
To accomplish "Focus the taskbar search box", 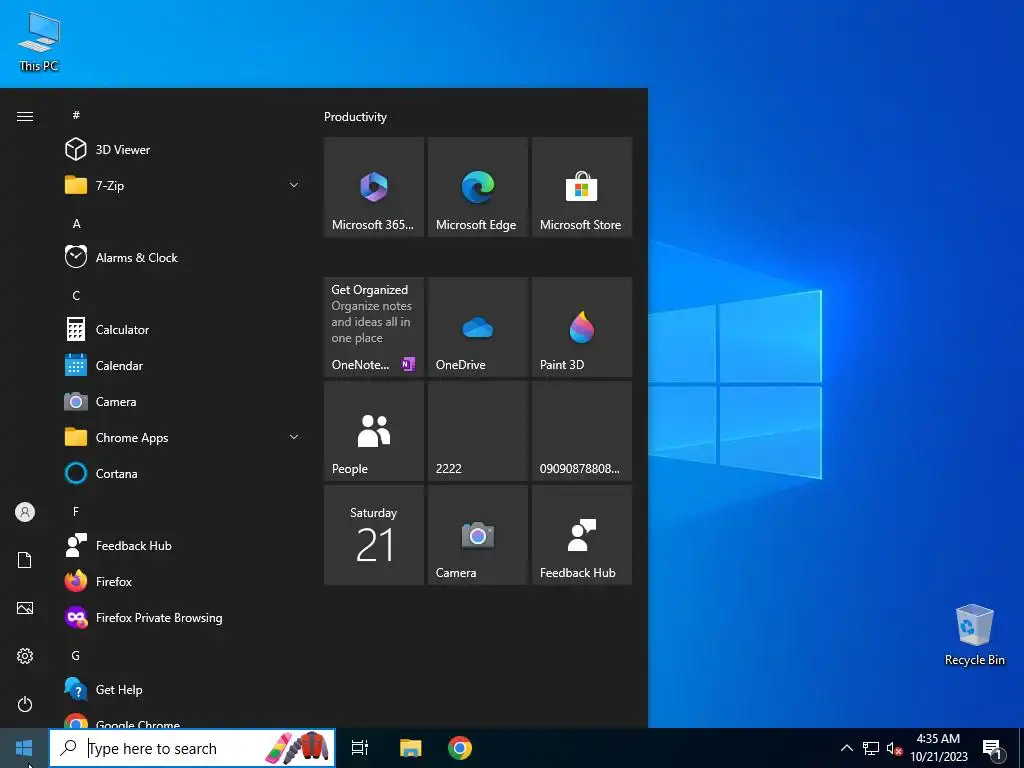I will pyautogui.click(x=193, y=748).
